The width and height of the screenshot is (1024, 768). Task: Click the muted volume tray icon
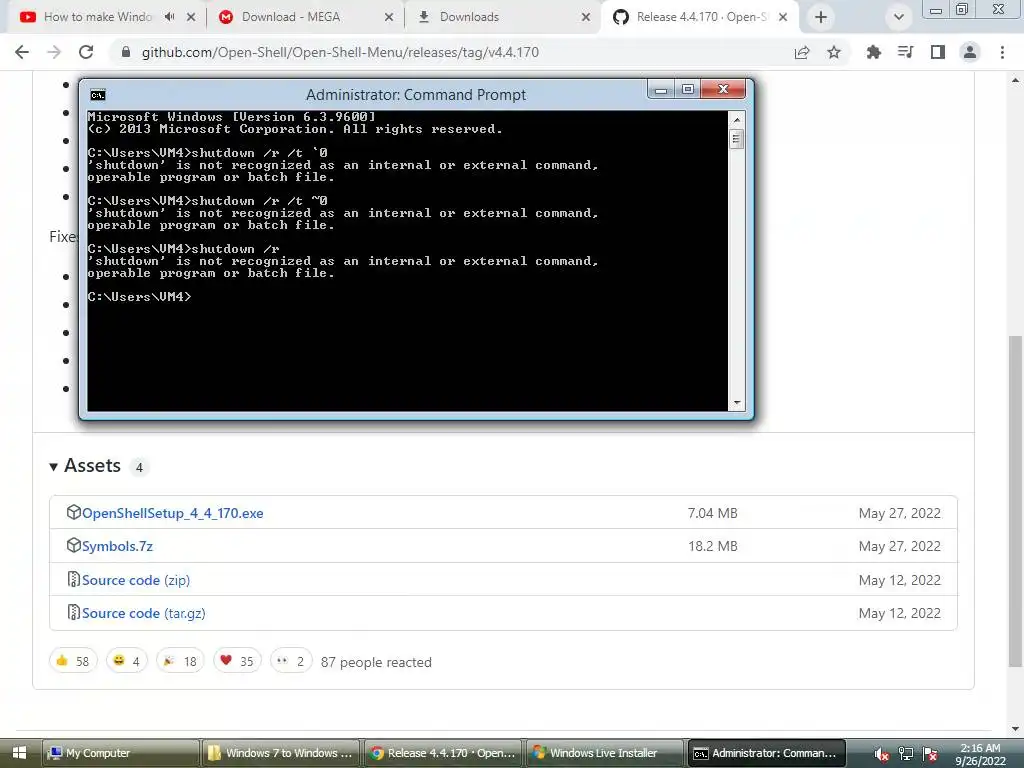[x=882, y=754]
